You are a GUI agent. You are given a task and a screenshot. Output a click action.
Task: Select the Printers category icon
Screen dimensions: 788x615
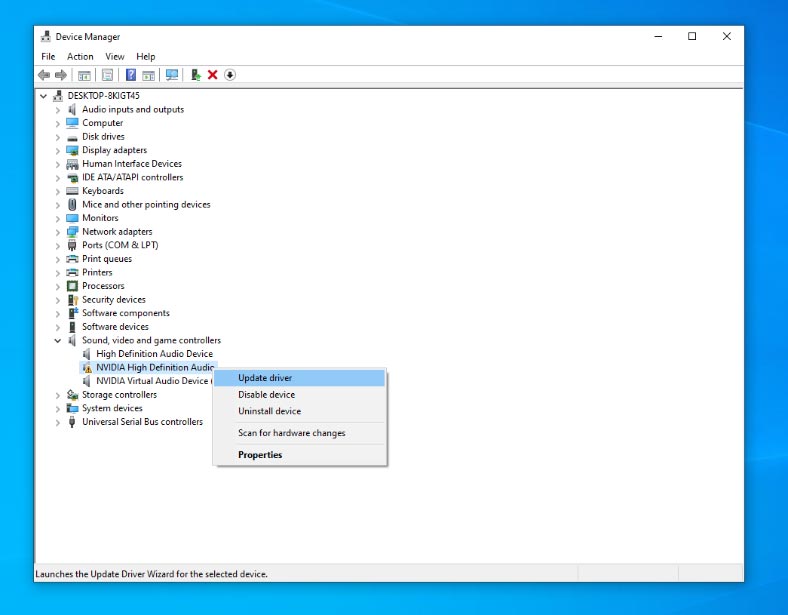tap(72, 272)
